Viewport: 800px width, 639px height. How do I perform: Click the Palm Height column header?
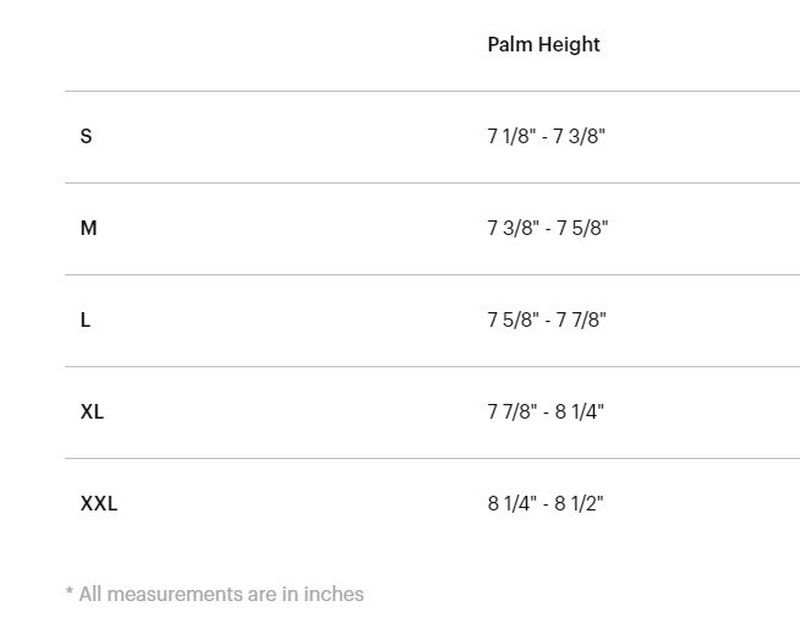point(543,45)
